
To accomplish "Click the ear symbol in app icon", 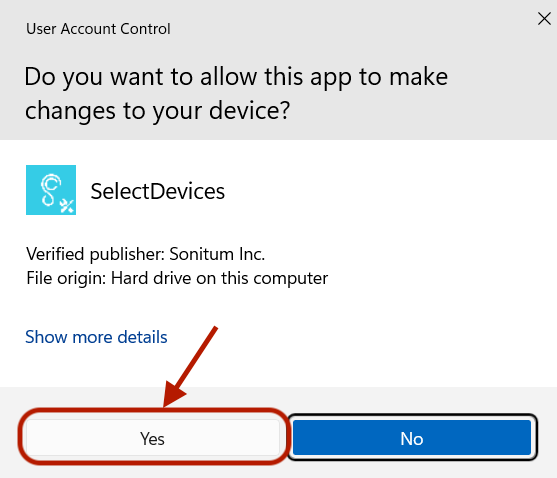I will click(50, 190).
